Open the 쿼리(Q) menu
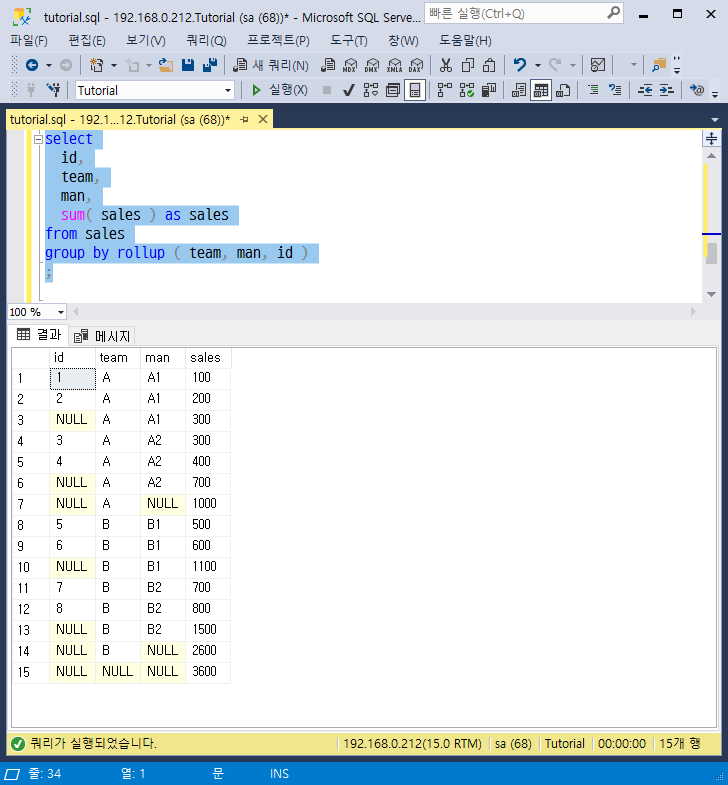Viewport: 728px width, 785px height. tap(206, 41)
